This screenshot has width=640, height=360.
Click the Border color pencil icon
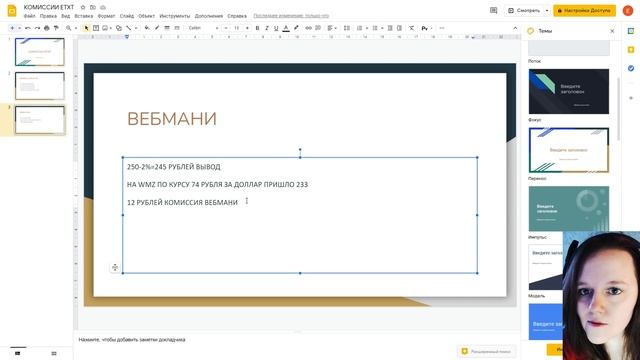[x=157, y=28]
